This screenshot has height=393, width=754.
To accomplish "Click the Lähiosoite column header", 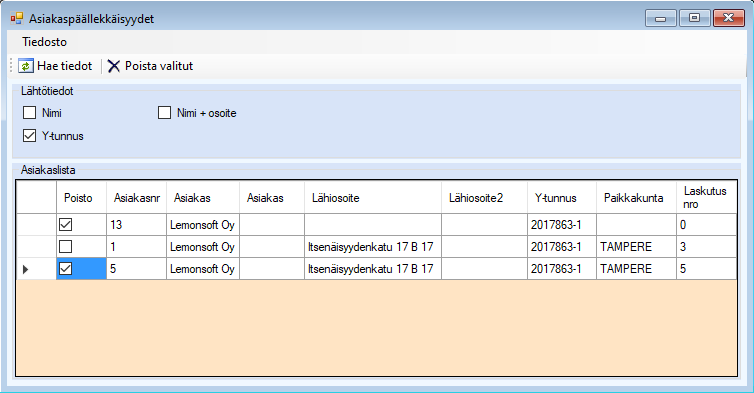I will point(373,198).
